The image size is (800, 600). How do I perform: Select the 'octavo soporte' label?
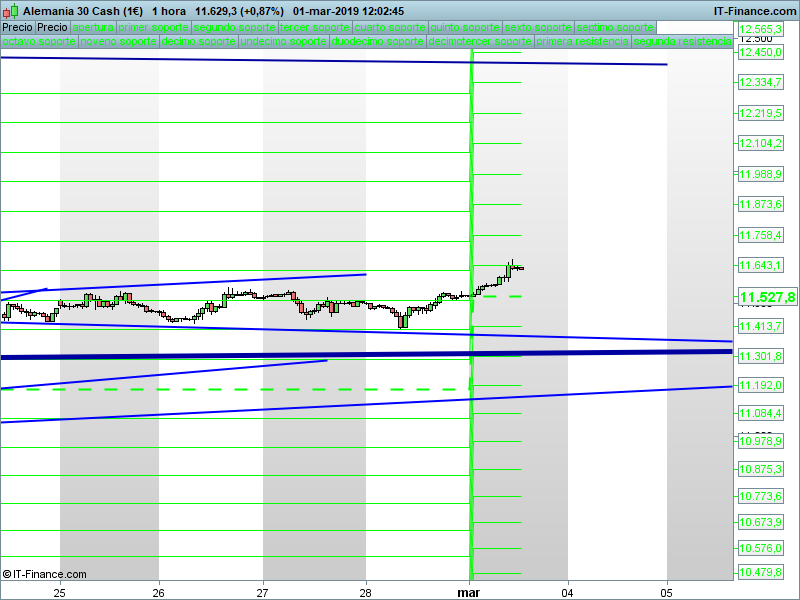[x=39, y=42]
